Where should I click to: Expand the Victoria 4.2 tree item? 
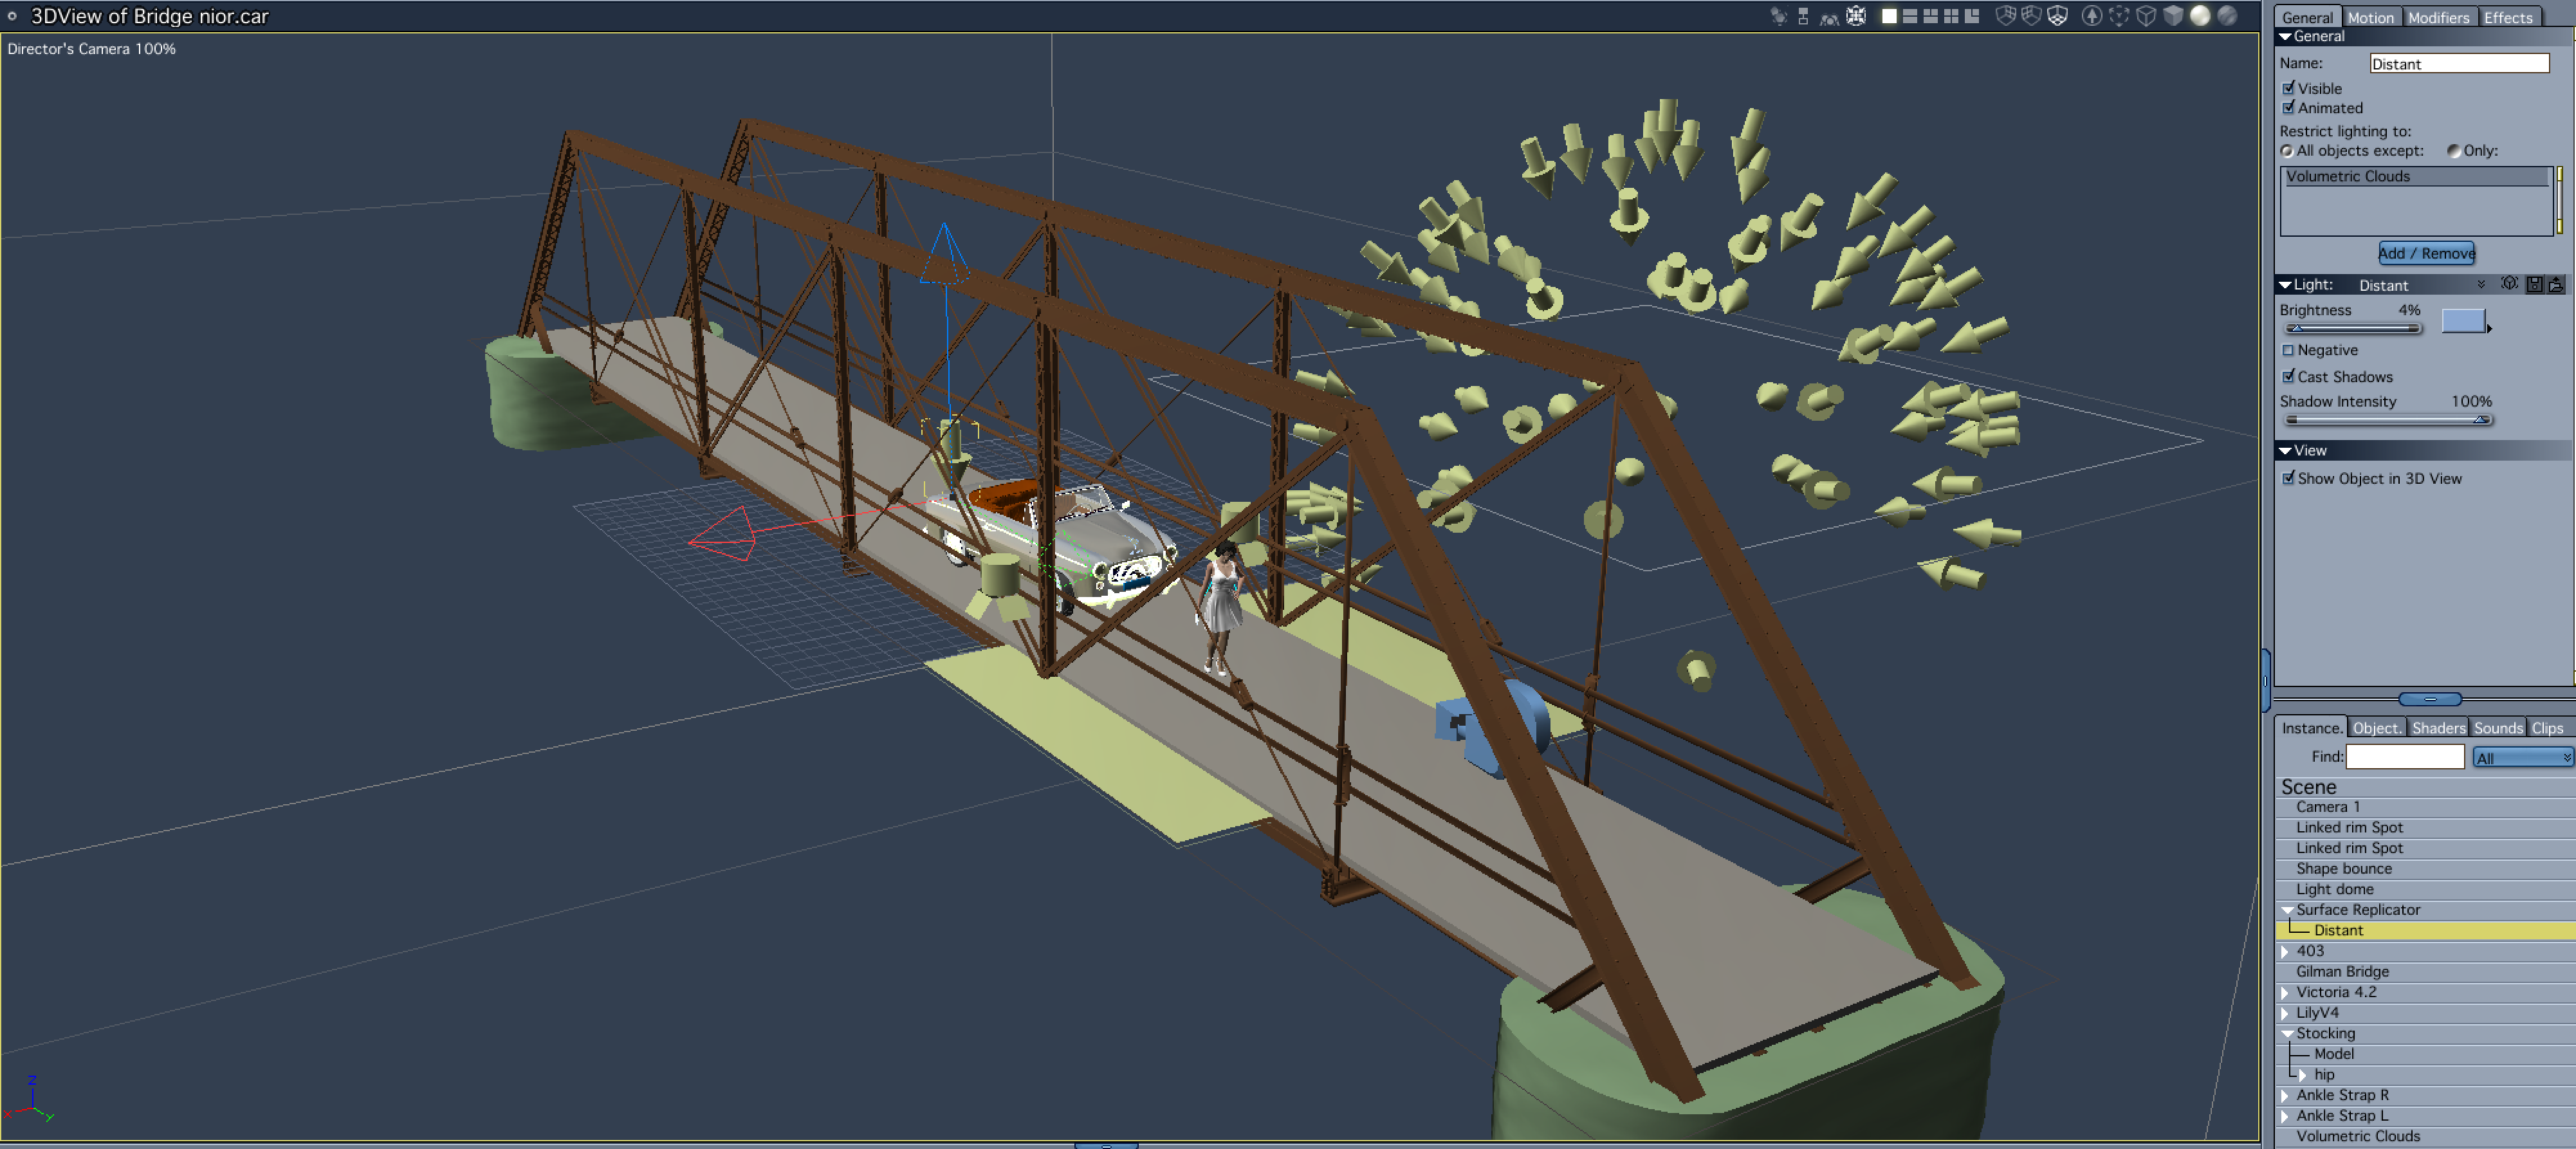click(x=2285, y=992)
